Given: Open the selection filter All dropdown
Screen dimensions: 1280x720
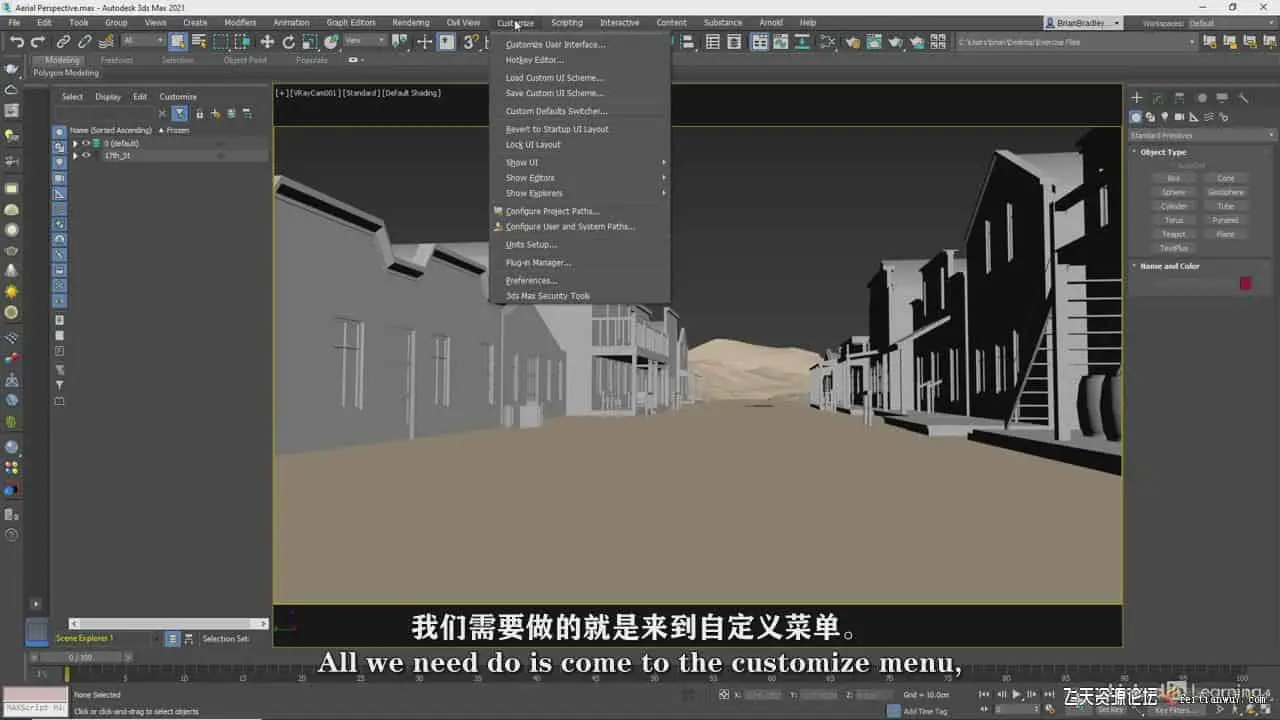Looking at the screenshot, I should coord(143,41).
